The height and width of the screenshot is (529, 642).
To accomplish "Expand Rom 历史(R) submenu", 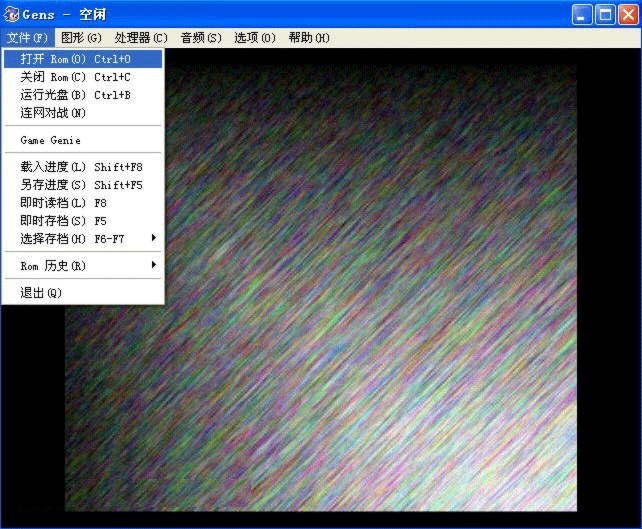I will coord(83,266).
